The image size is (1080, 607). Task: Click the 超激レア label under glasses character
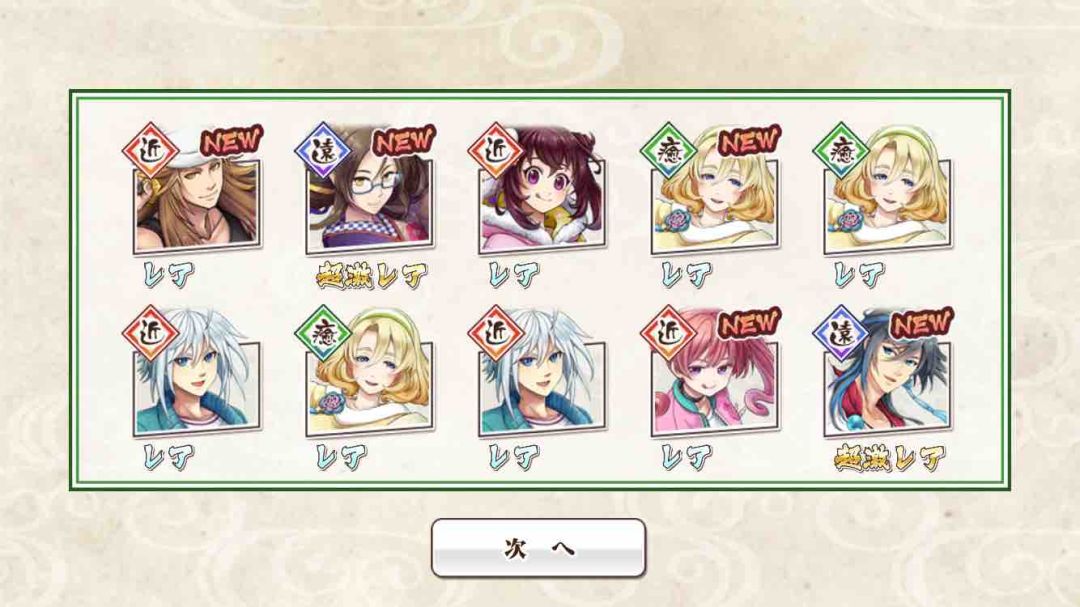pyautogui.click(x=371, y=276)
